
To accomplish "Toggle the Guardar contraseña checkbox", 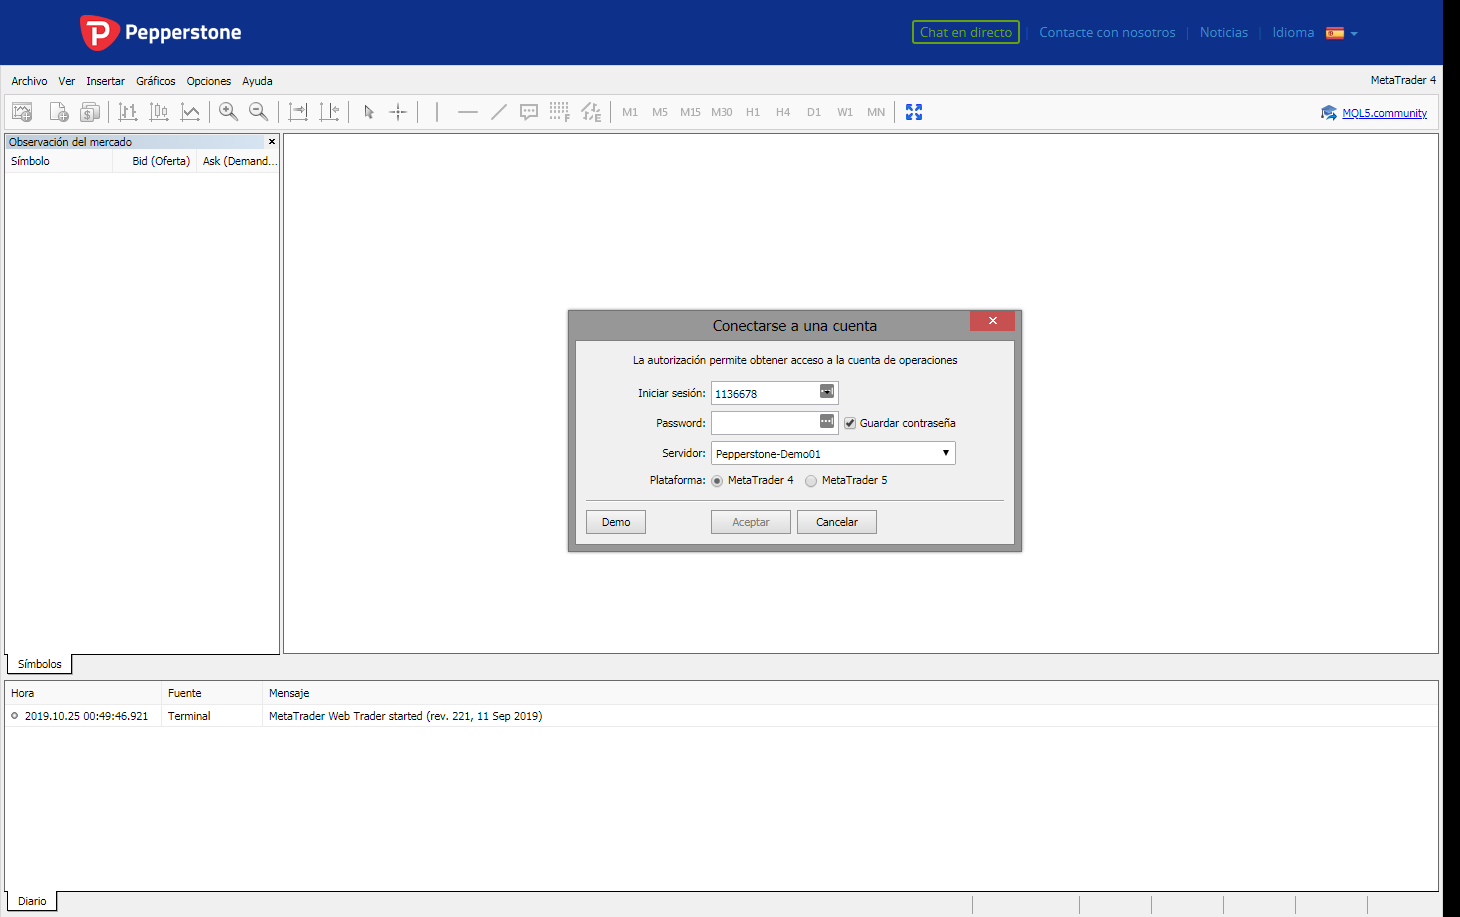I will (850, 423).
